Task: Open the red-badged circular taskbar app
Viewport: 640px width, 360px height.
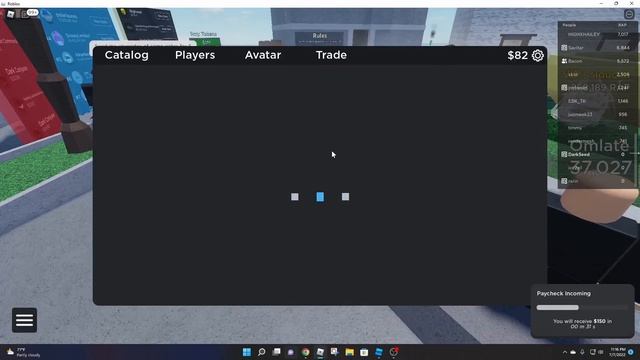Action: point(393,352)
